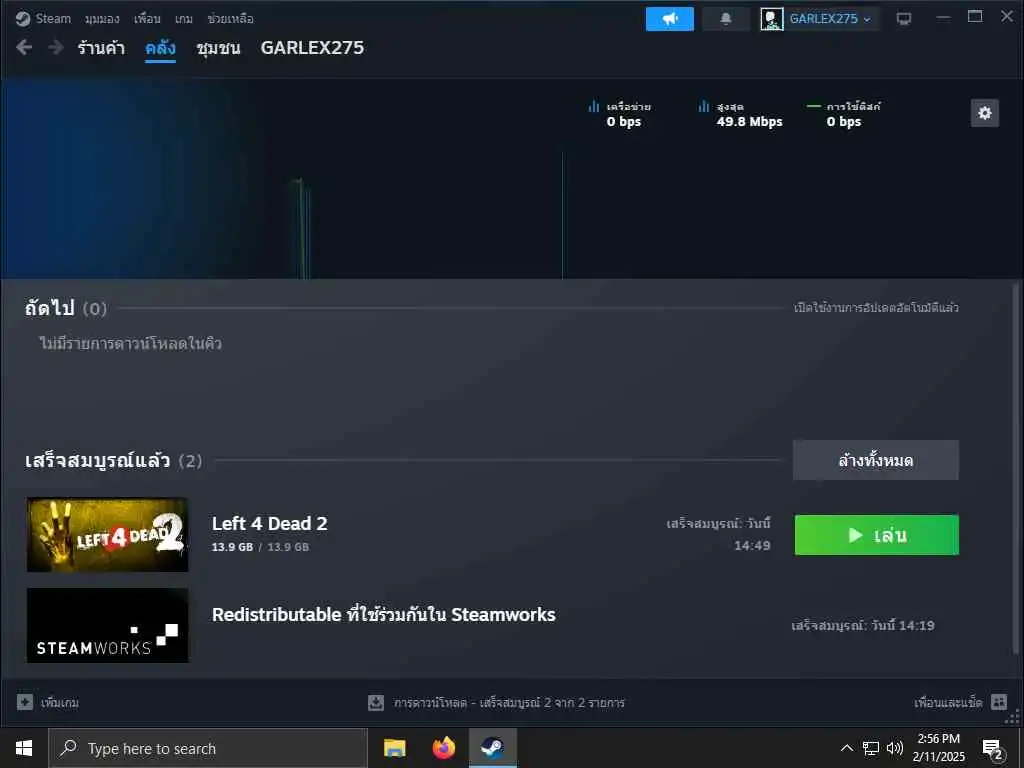This screenshot has width=1024, height=768.
Task: Open the GARLEX275 profile tab
Action: [x=312, y=48]
